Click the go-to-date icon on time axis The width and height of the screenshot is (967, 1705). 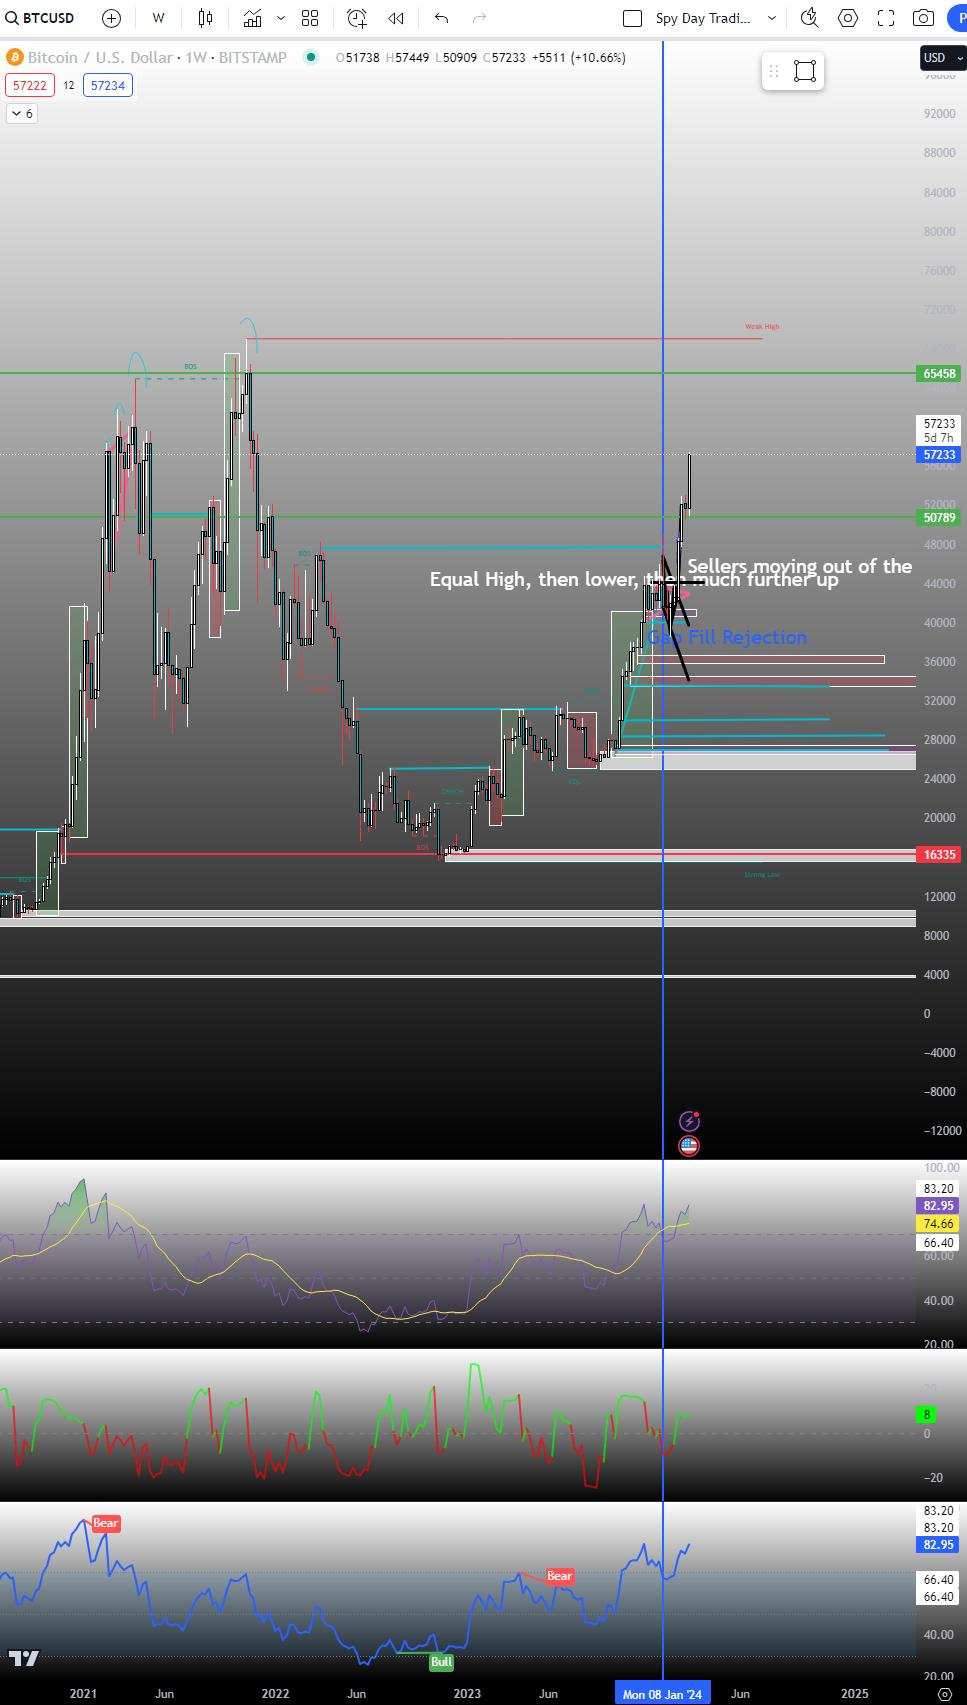pyautogui.click(x=944, y=1694)
